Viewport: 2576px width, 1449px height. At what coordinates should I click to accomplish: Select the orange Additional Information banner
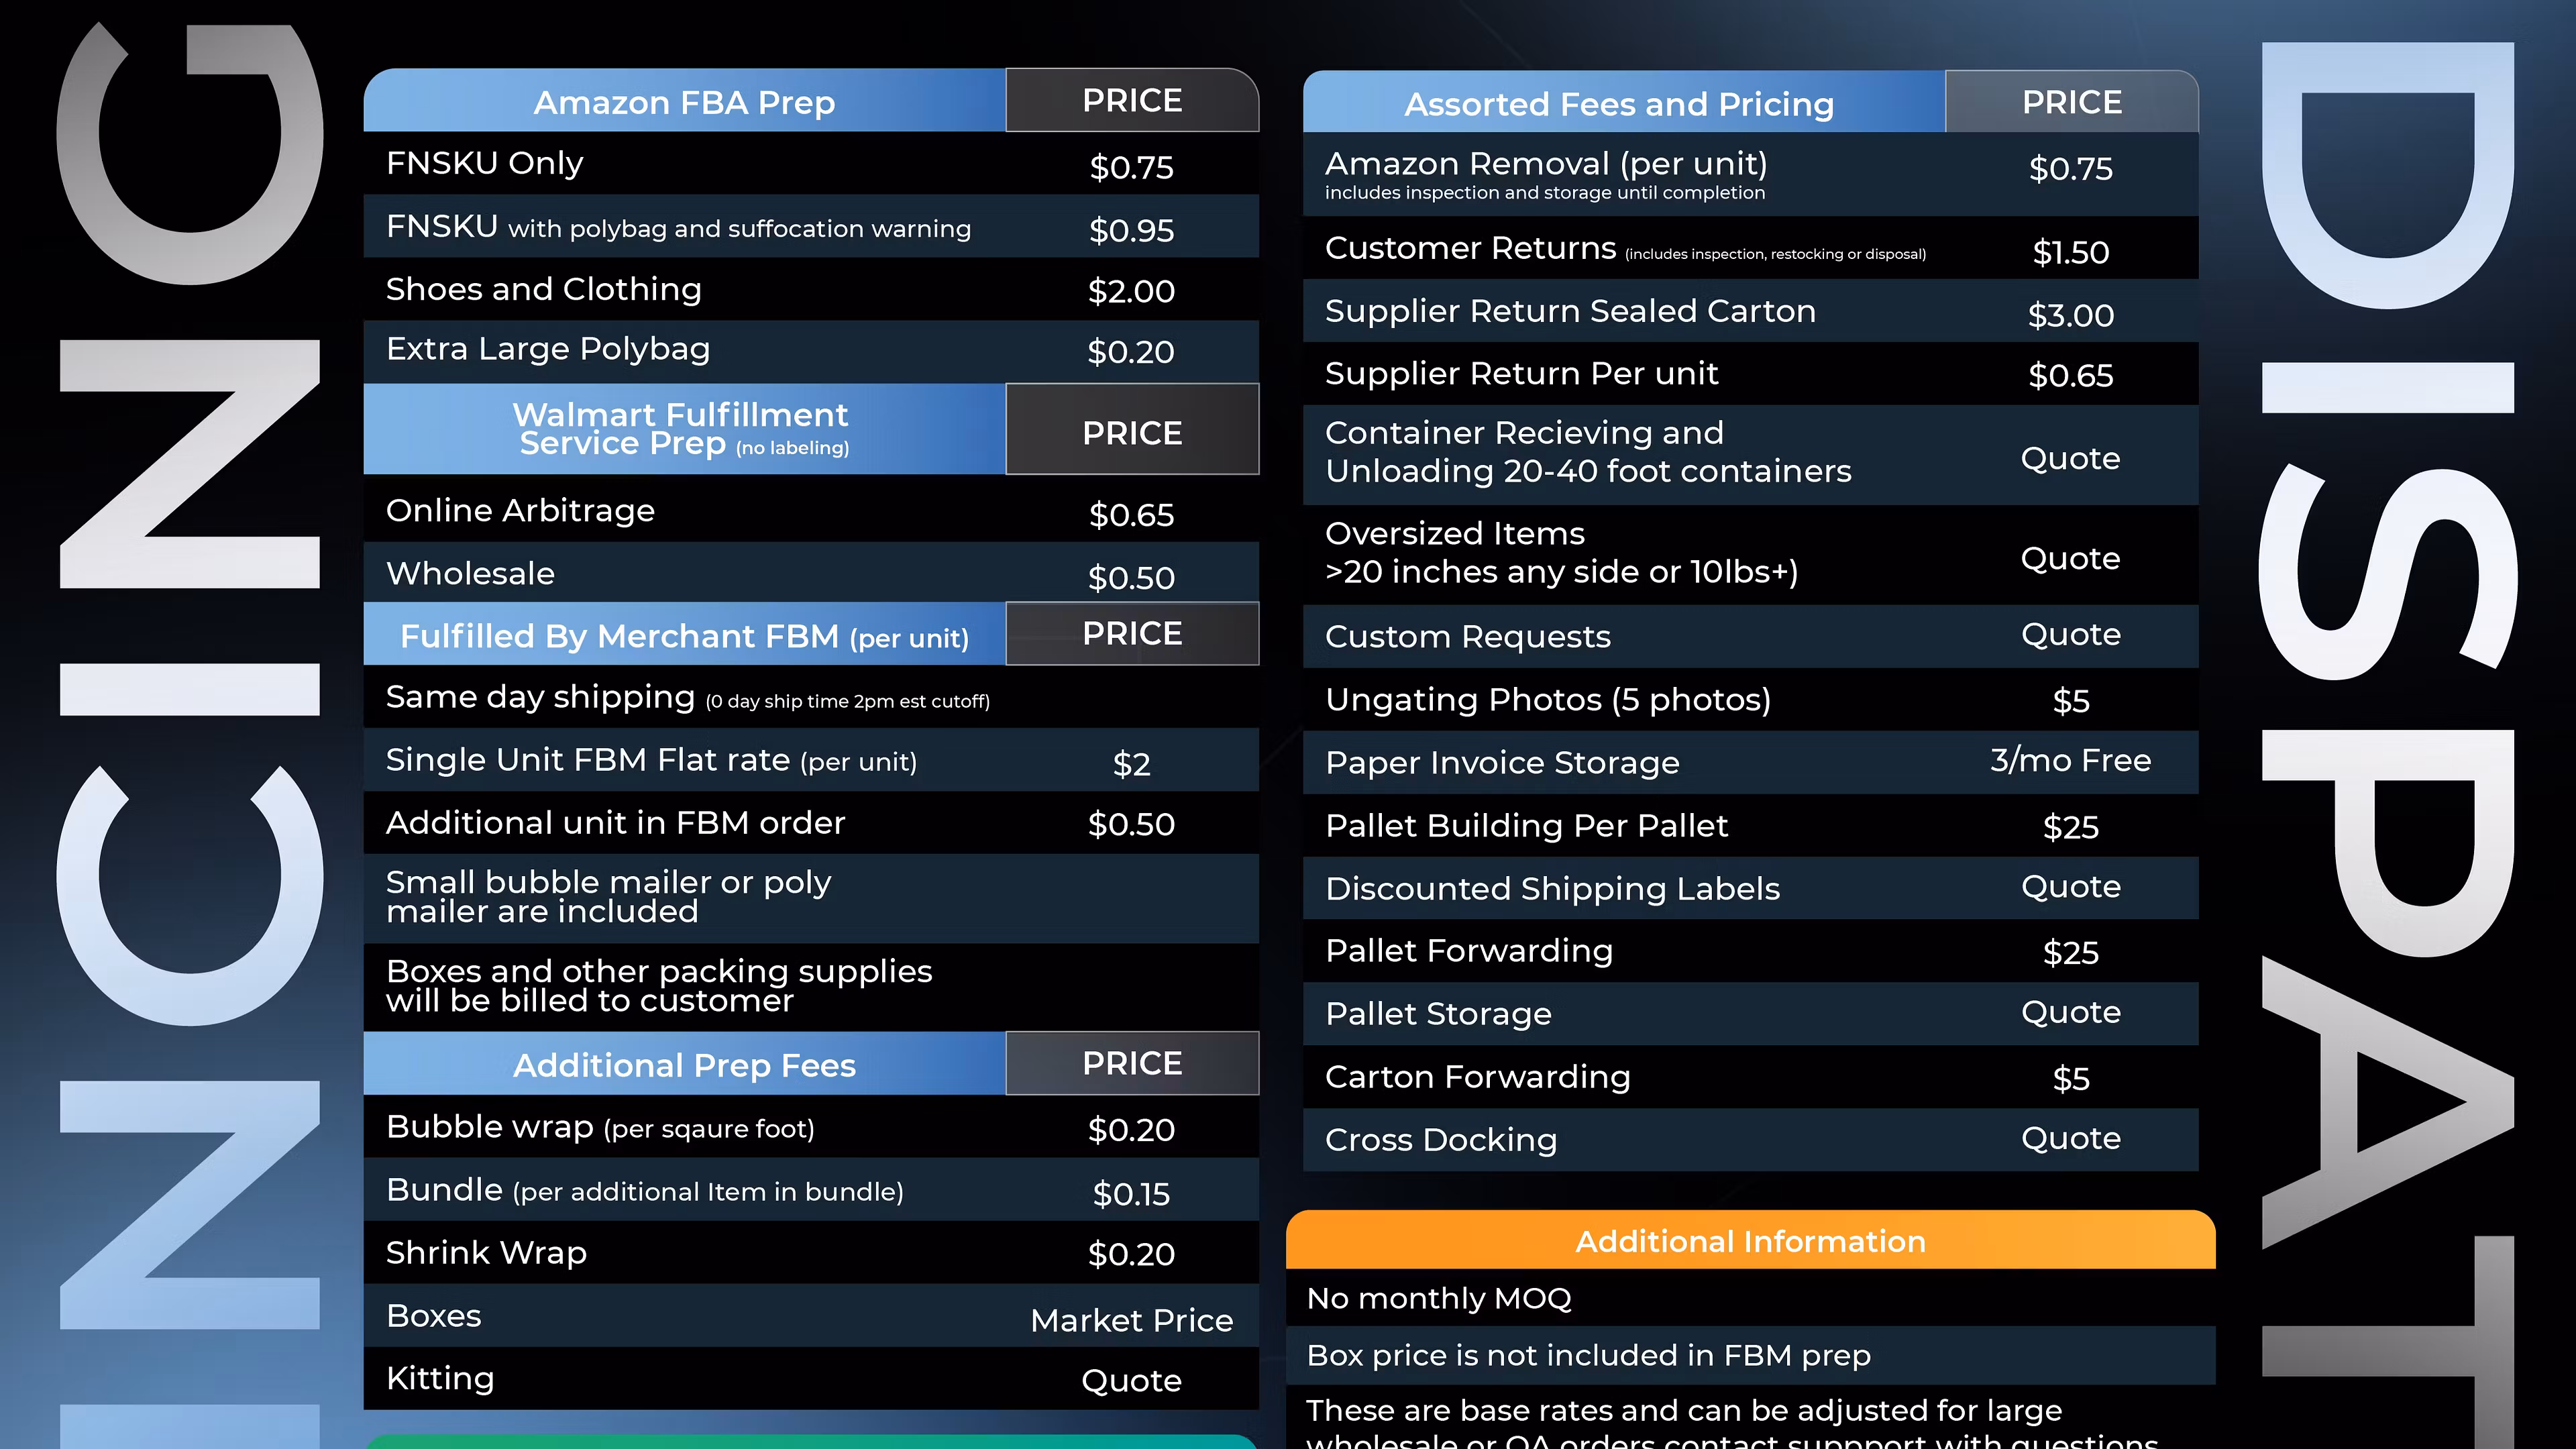tap(1750, 1241)
